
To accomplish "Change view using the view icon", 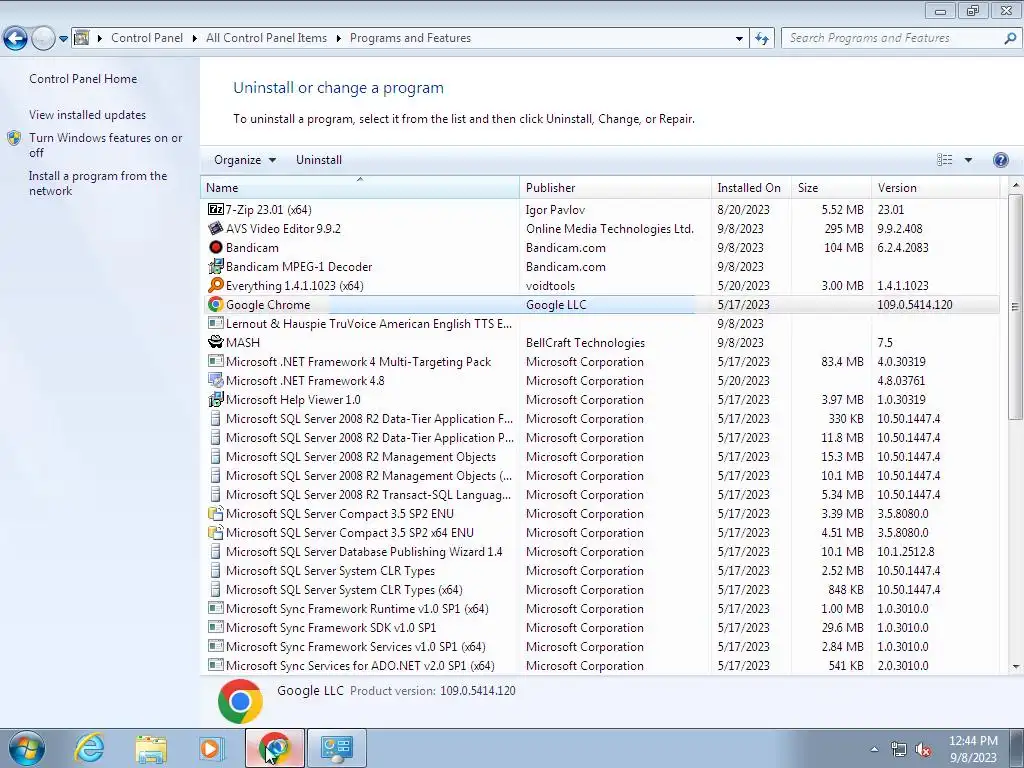I will (944, 160).
